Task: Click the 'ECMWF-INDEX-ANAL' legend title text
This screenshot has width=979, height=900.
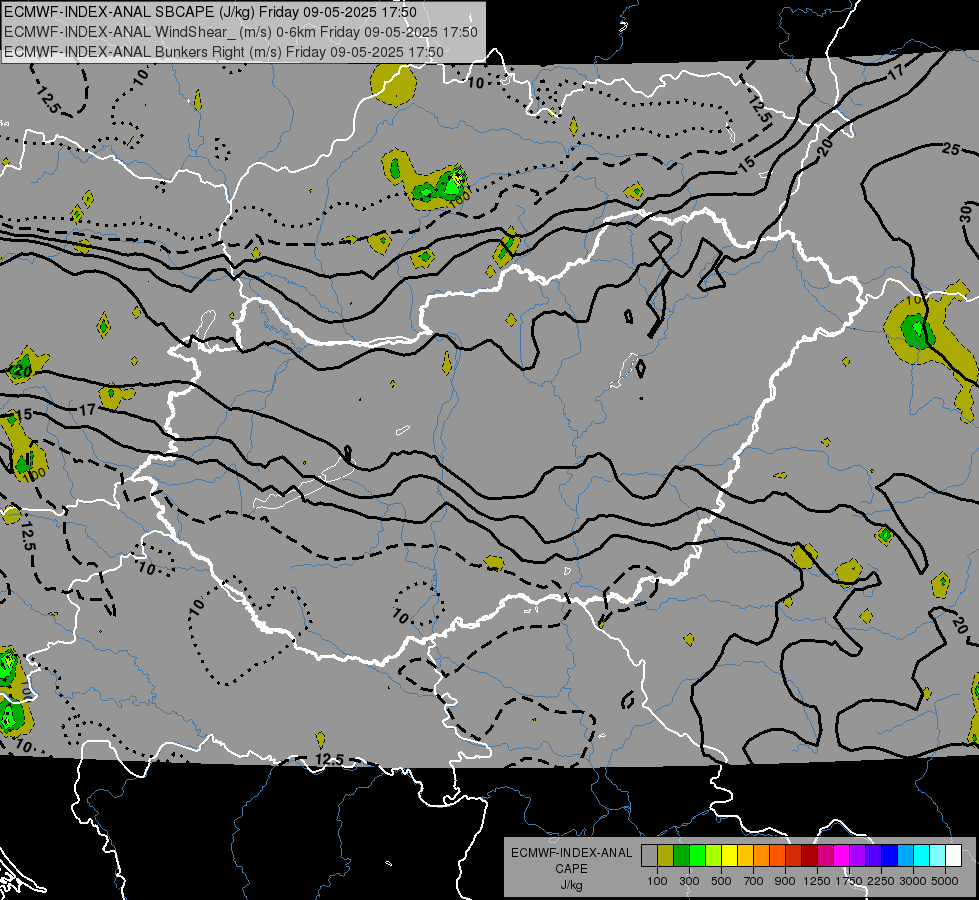Action: click(571, 853)
